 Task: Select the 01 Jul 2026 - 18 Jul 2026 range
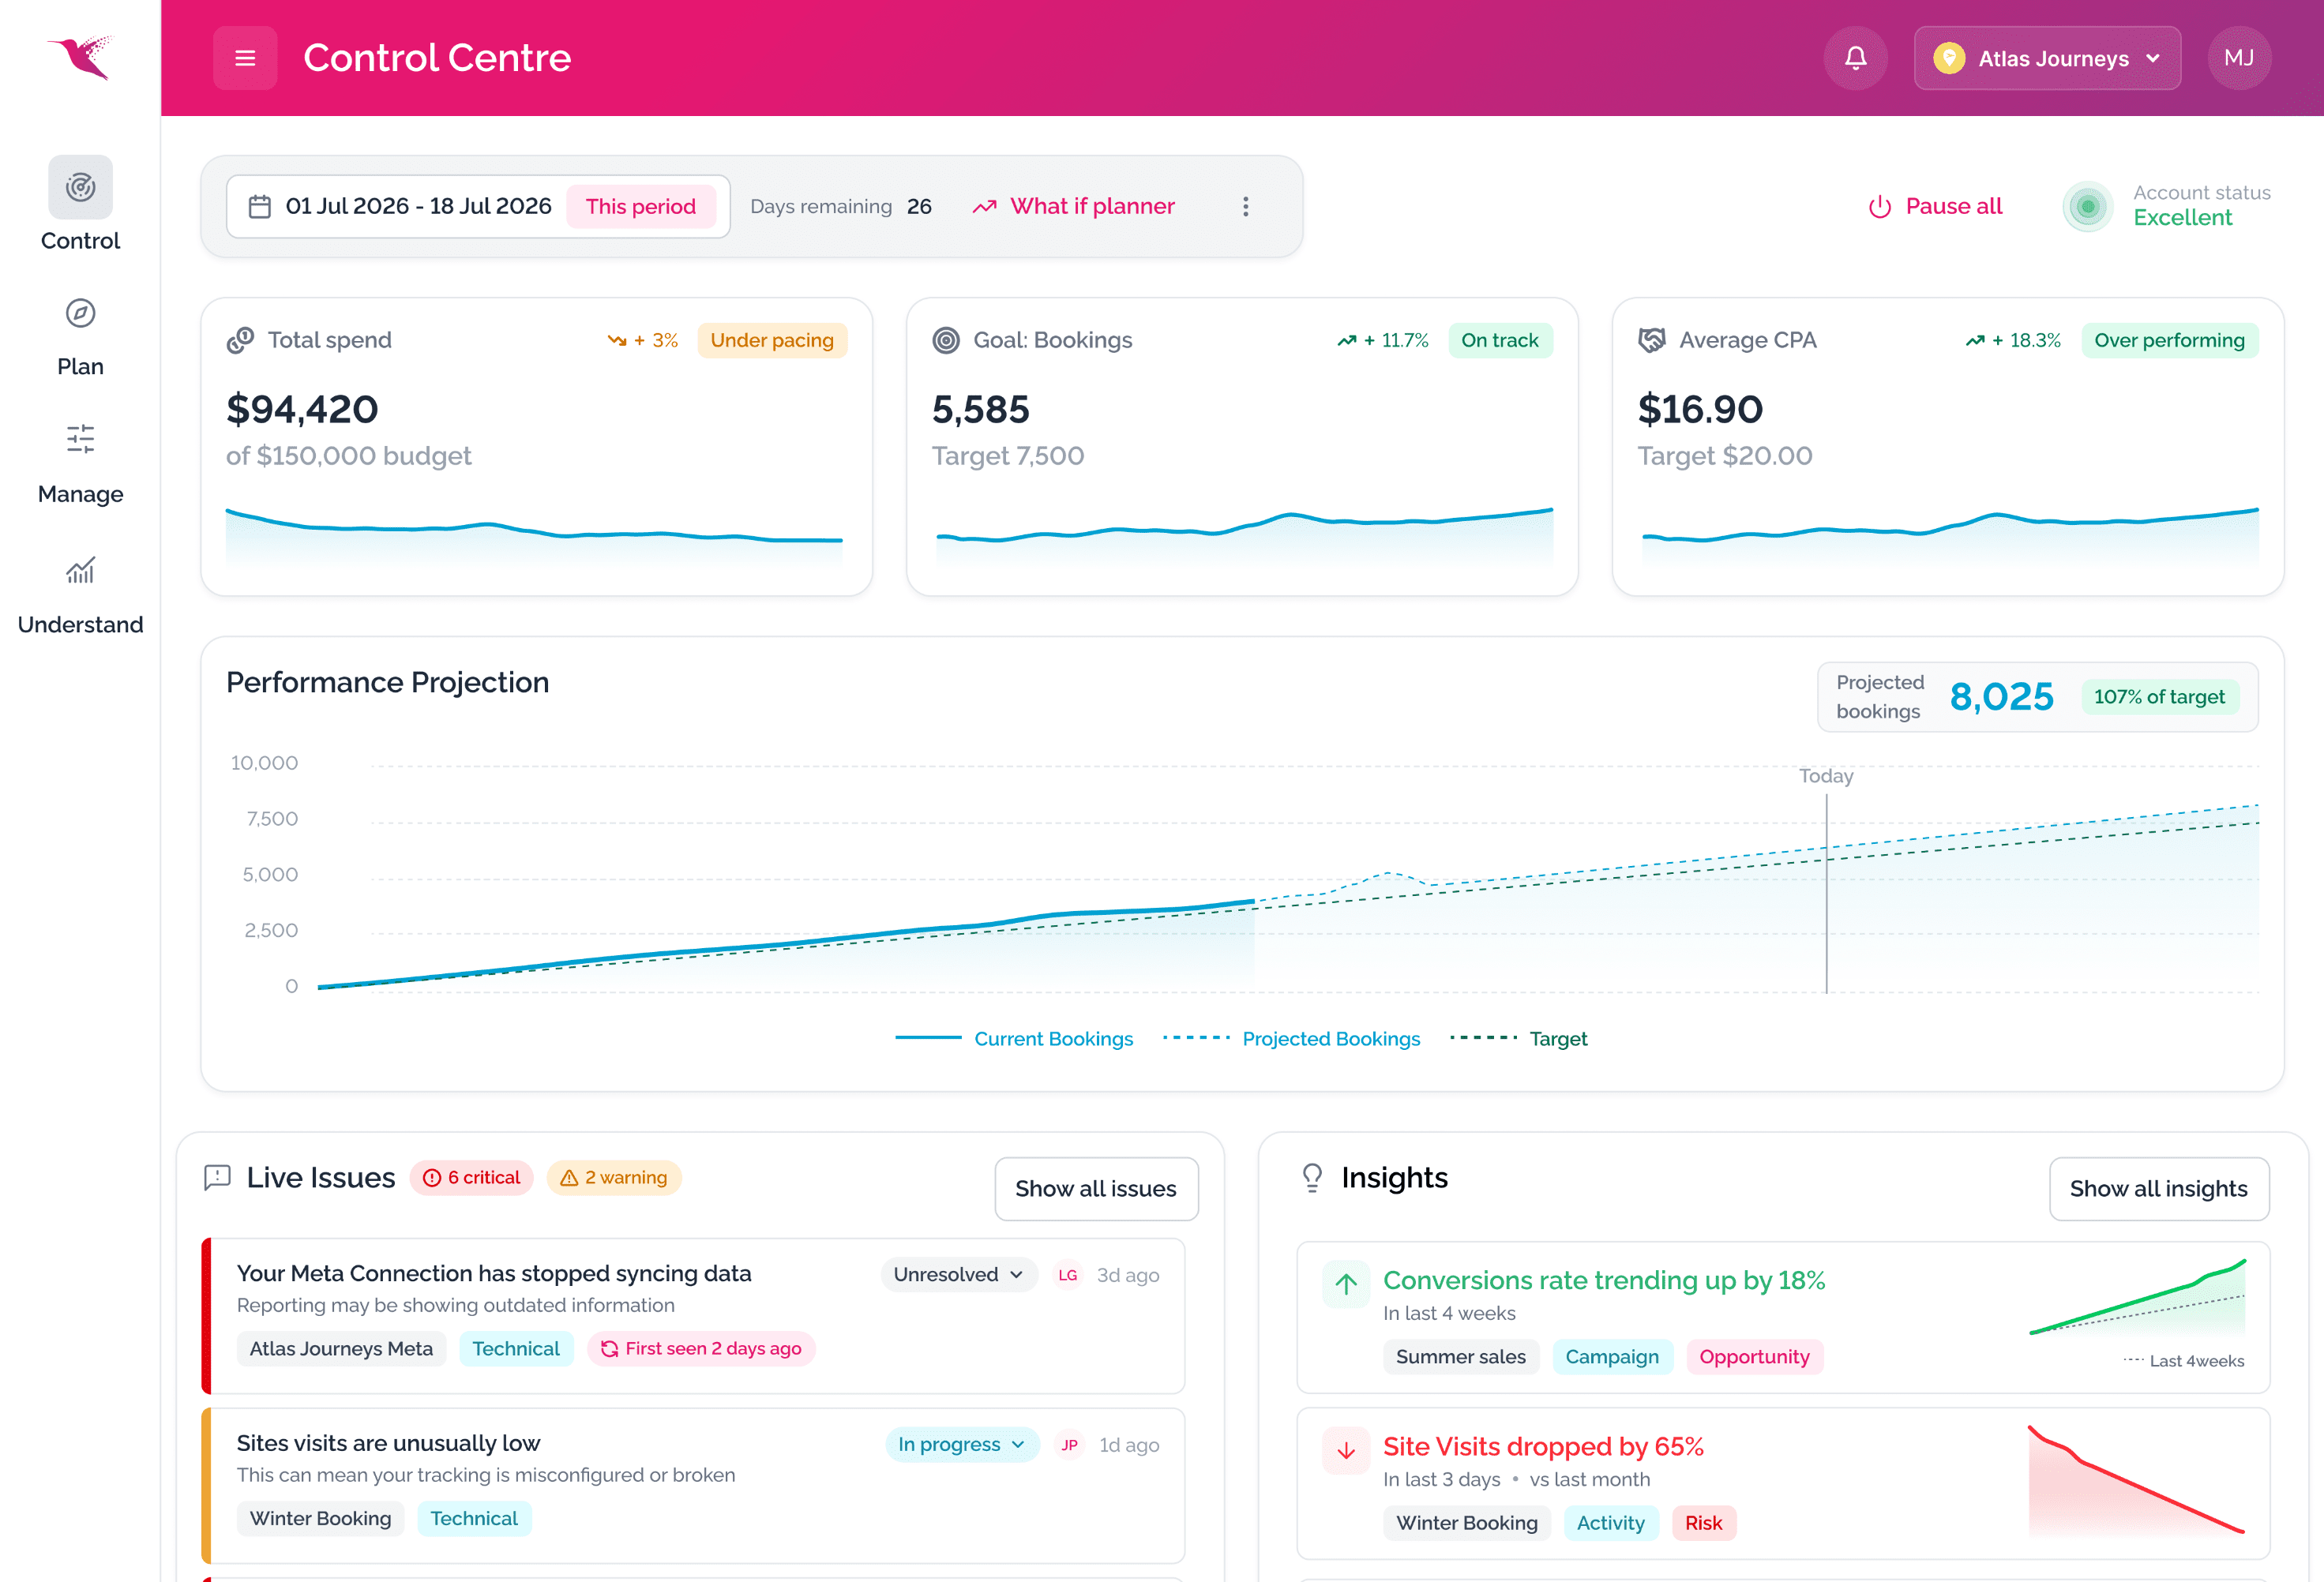(x=418, y=206)
